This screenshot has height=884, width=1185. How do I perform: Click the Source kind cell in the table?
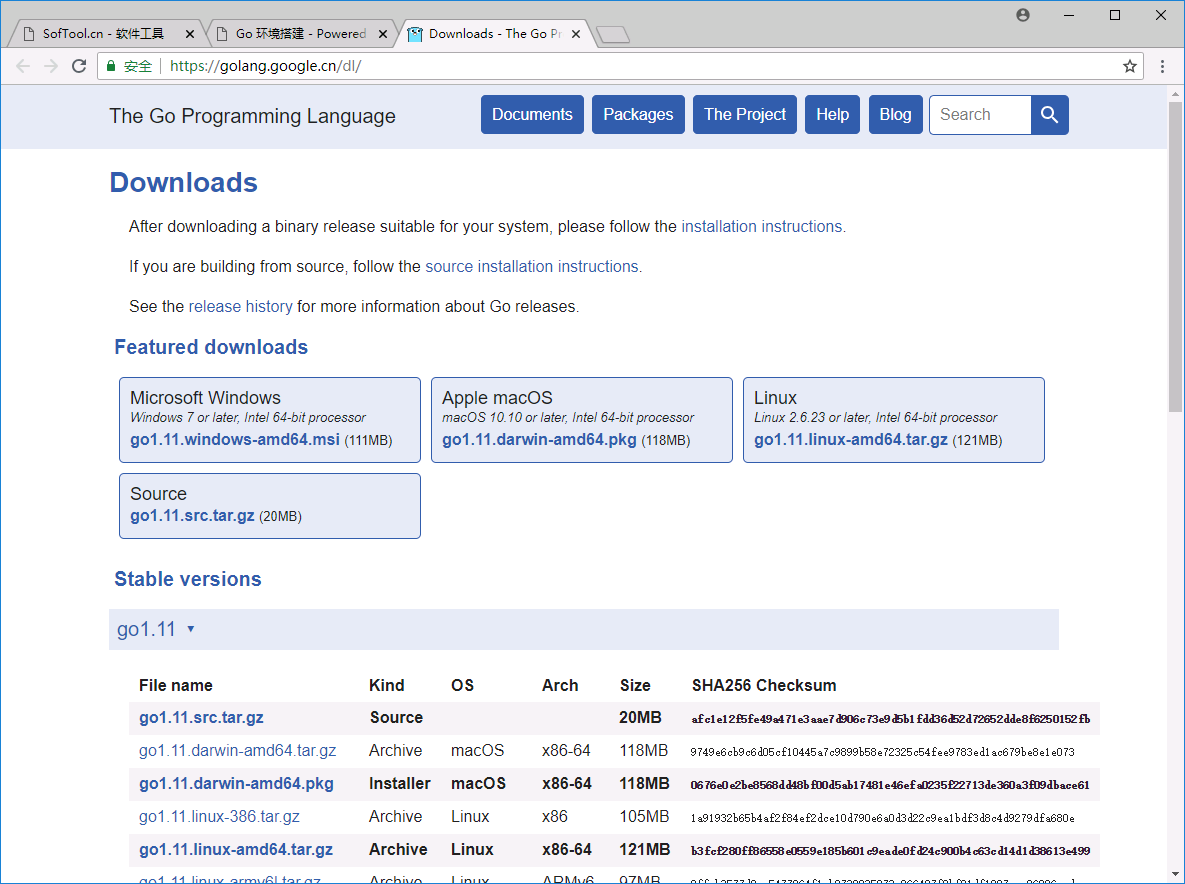396,718
